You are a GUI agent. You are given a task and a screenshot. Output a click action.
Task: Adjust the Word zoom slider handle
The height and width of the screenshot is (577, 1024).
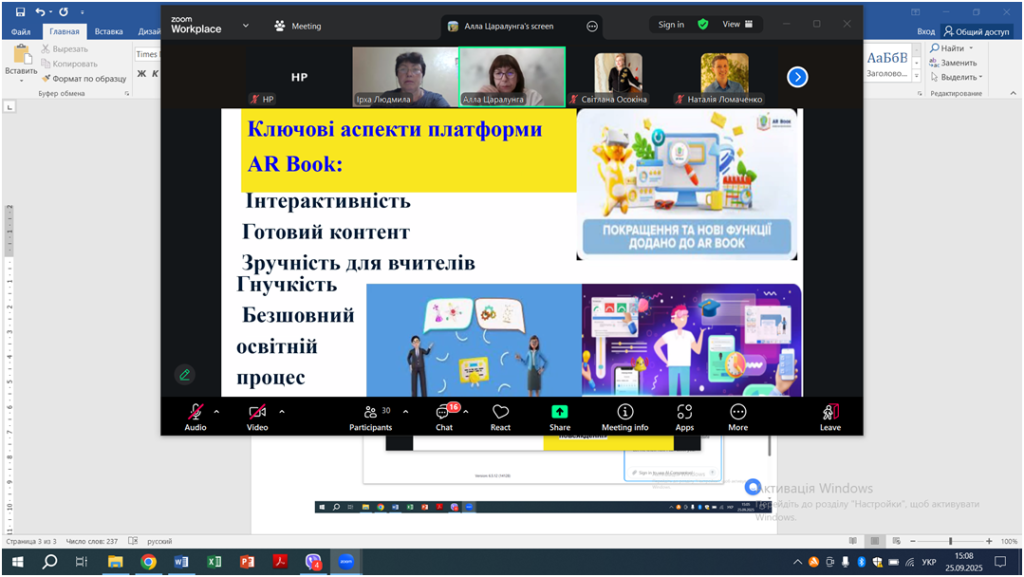(950, 541)
